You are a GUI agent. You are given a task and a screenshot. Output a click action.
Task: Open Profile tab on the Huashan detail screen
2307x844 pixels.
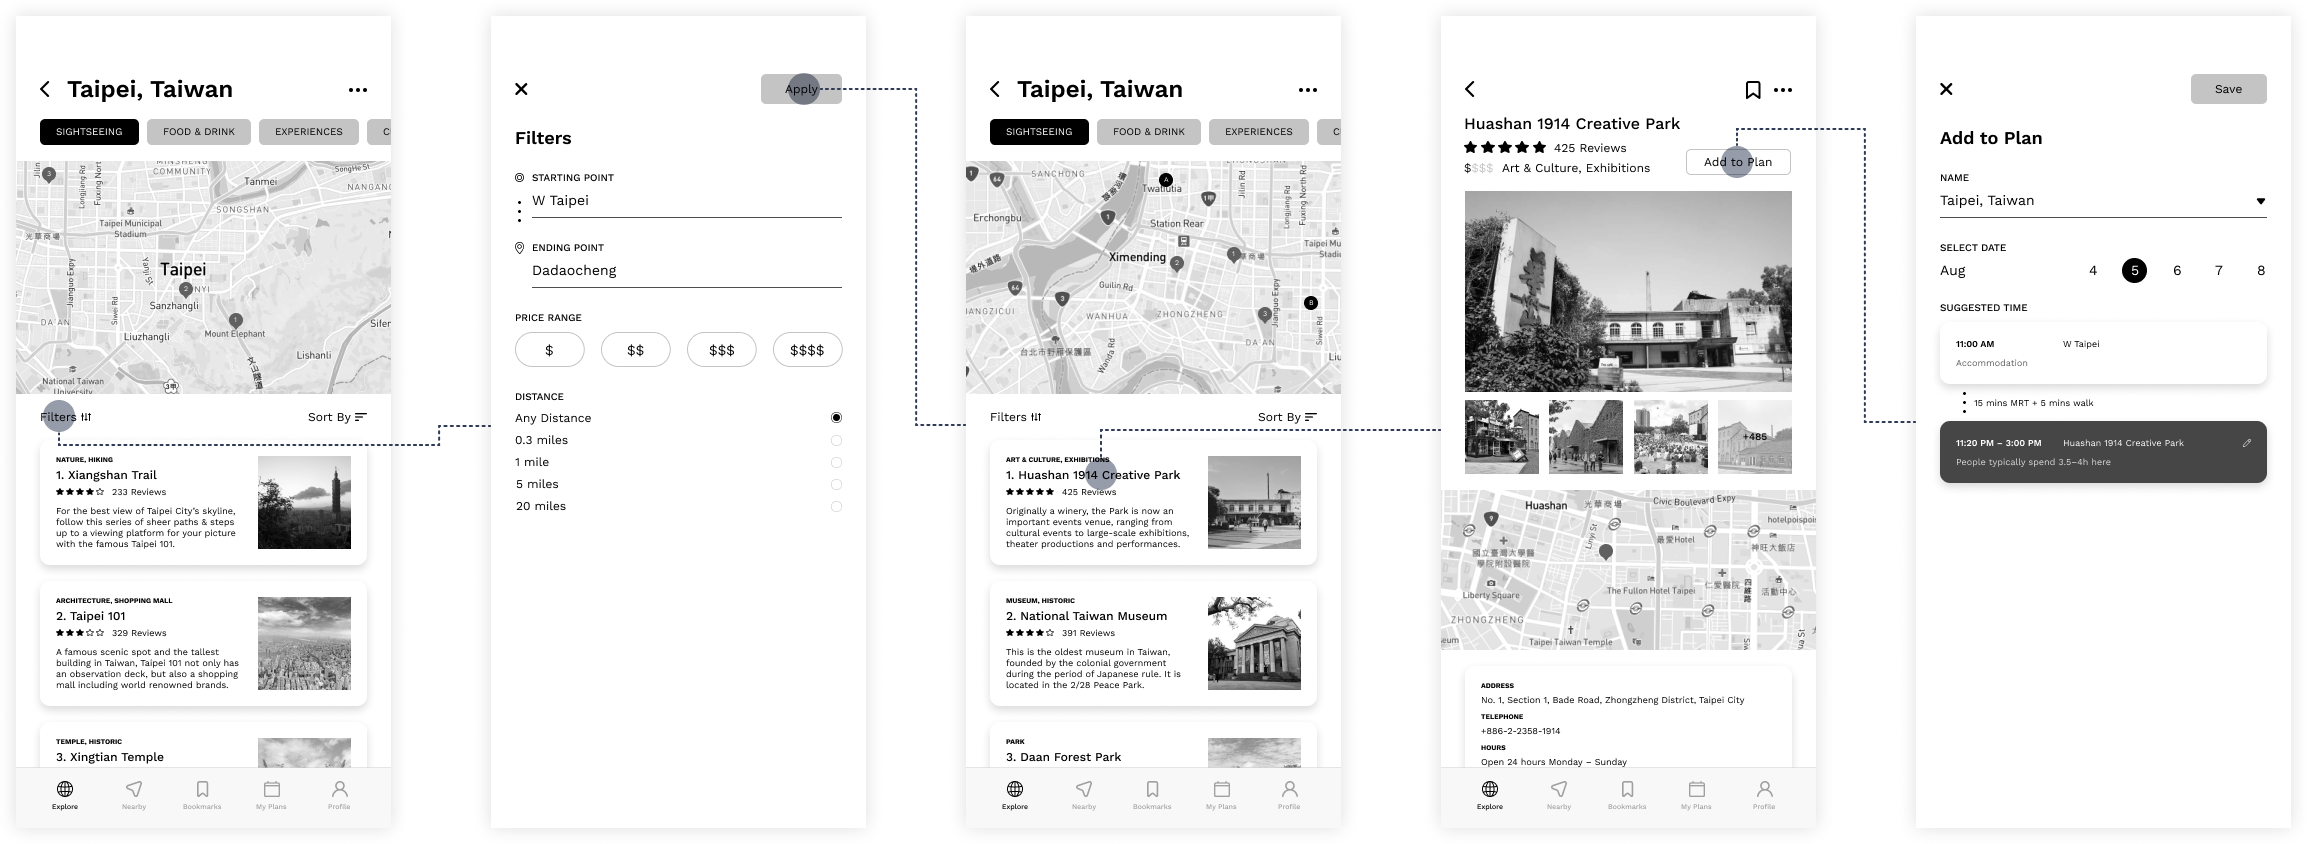(x=1764, y=795)
